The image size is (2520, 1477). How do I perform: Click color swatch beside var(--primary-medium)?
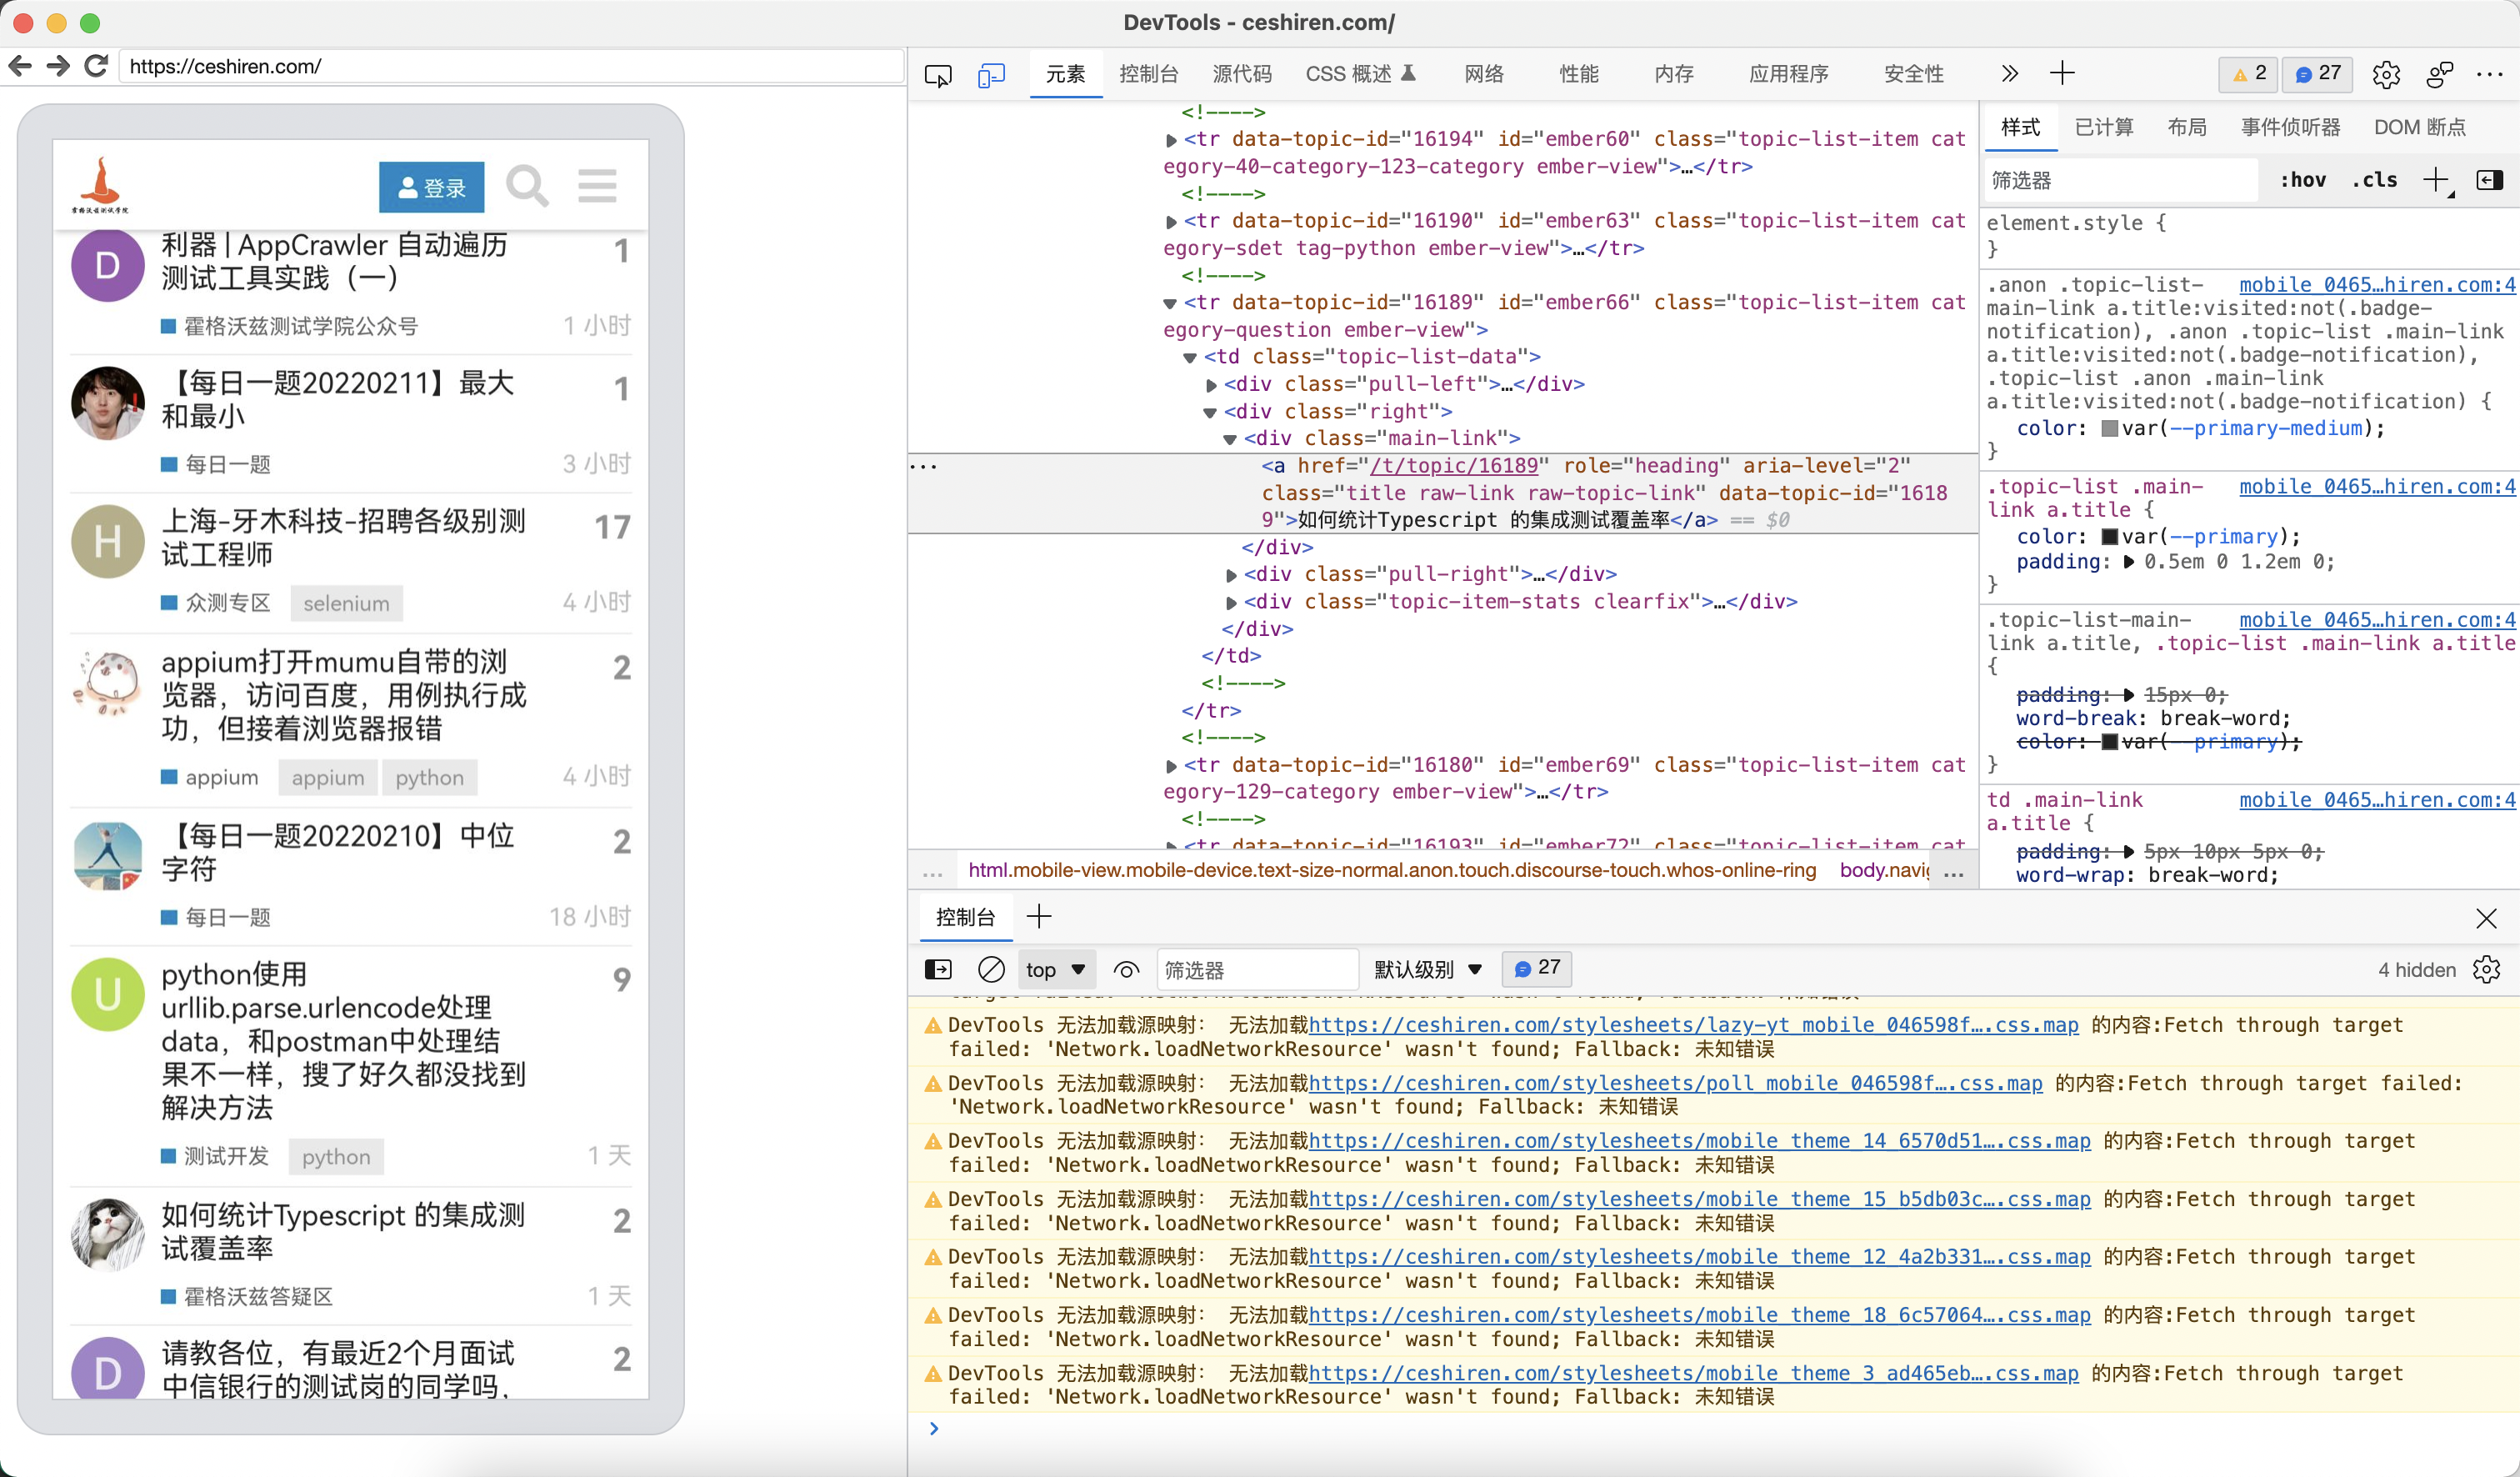(2109, 428)
